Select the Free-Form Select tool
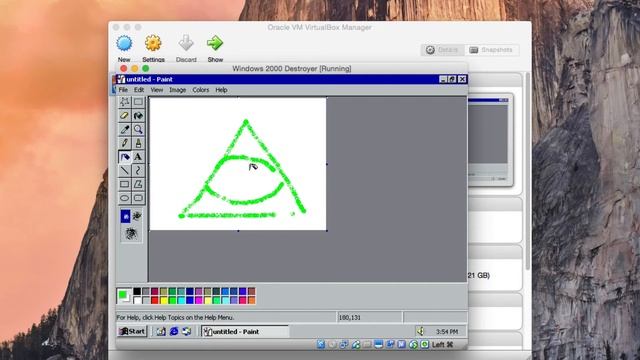The height and width of the screenshot is (360, 640). 124,102
